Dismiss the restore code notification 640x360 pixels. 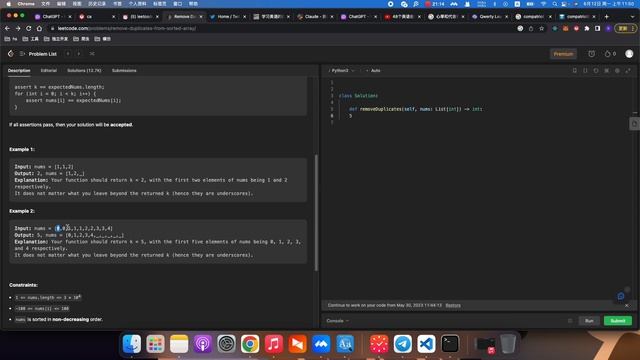(627, 305)
